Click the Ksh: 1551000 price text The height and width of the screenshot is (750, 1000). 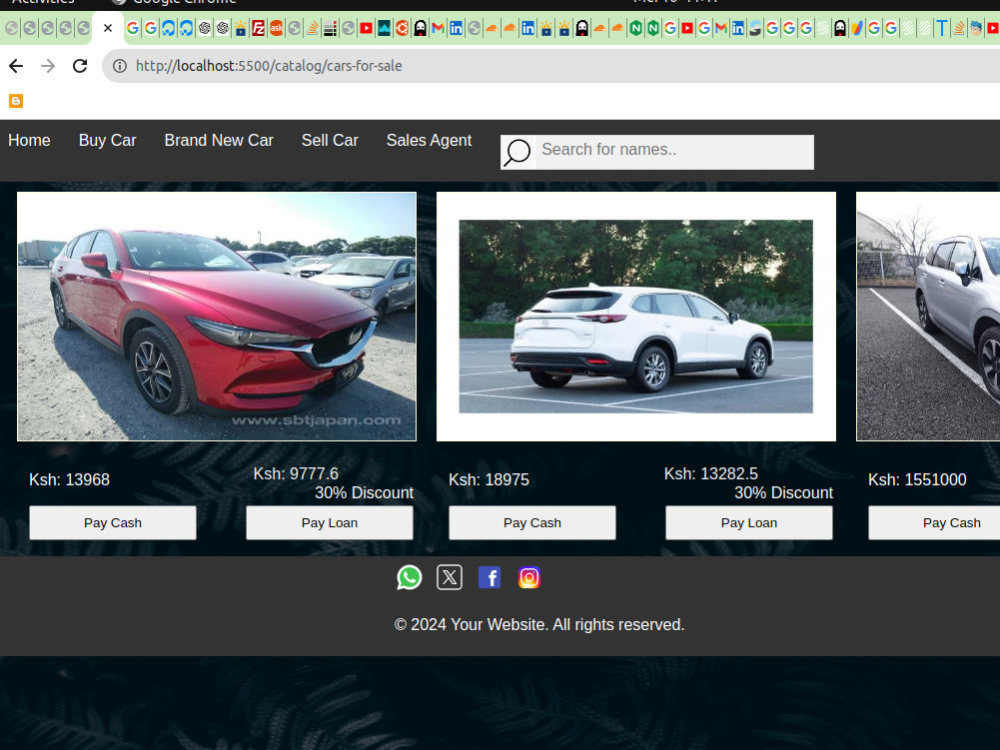917,480
